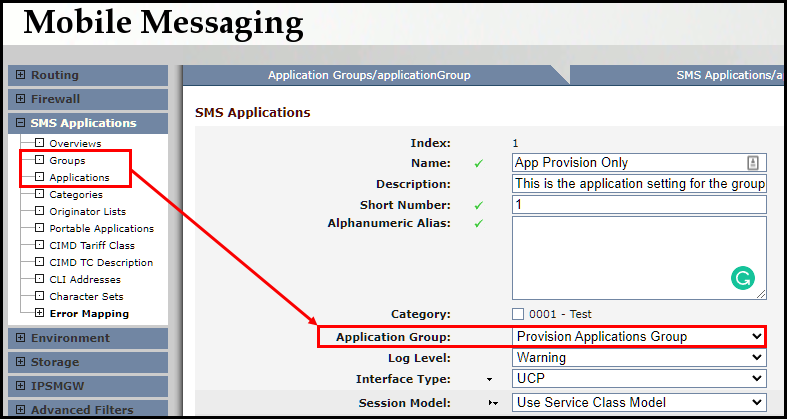Screen dimensions: 787x419
Task: Click the green checkmark next to Short Number
Action: (478, 205)
